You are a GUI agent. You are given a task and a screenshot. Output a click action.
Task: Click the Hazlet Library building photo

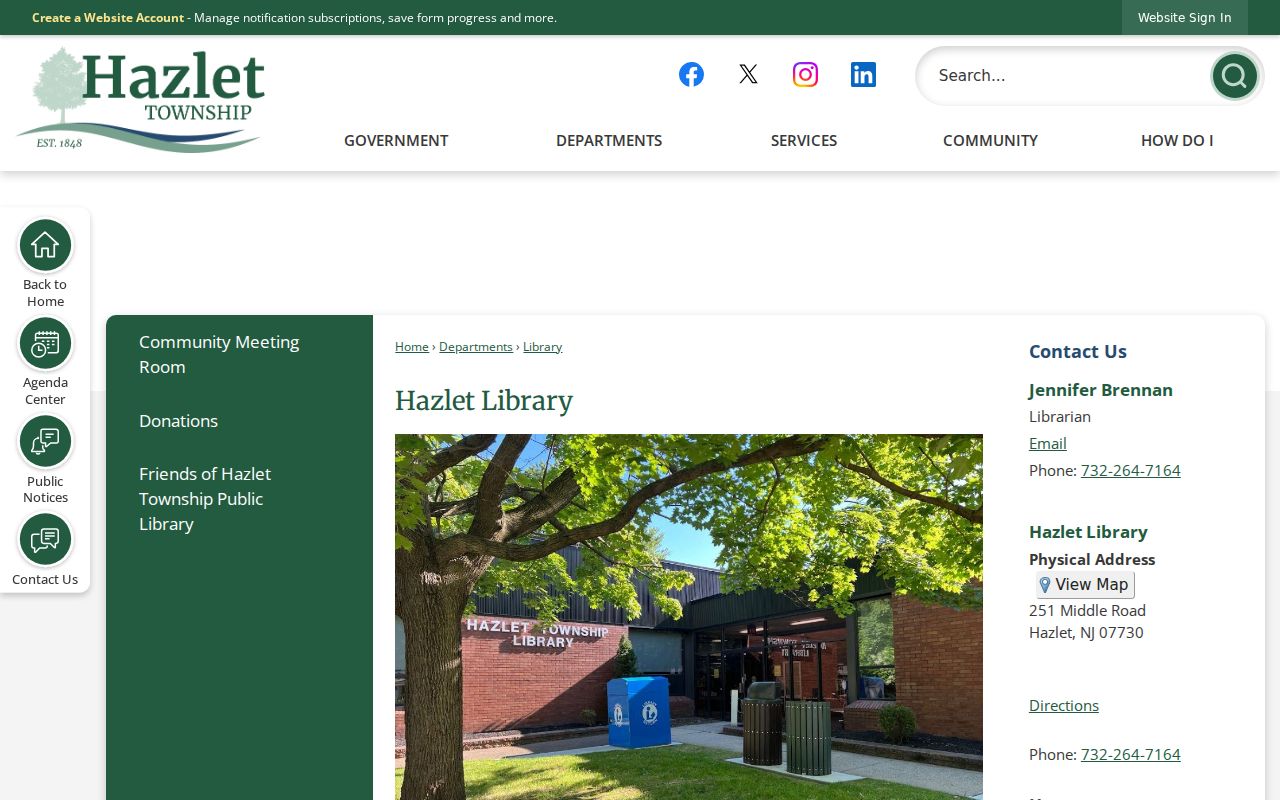pos(689,617)
